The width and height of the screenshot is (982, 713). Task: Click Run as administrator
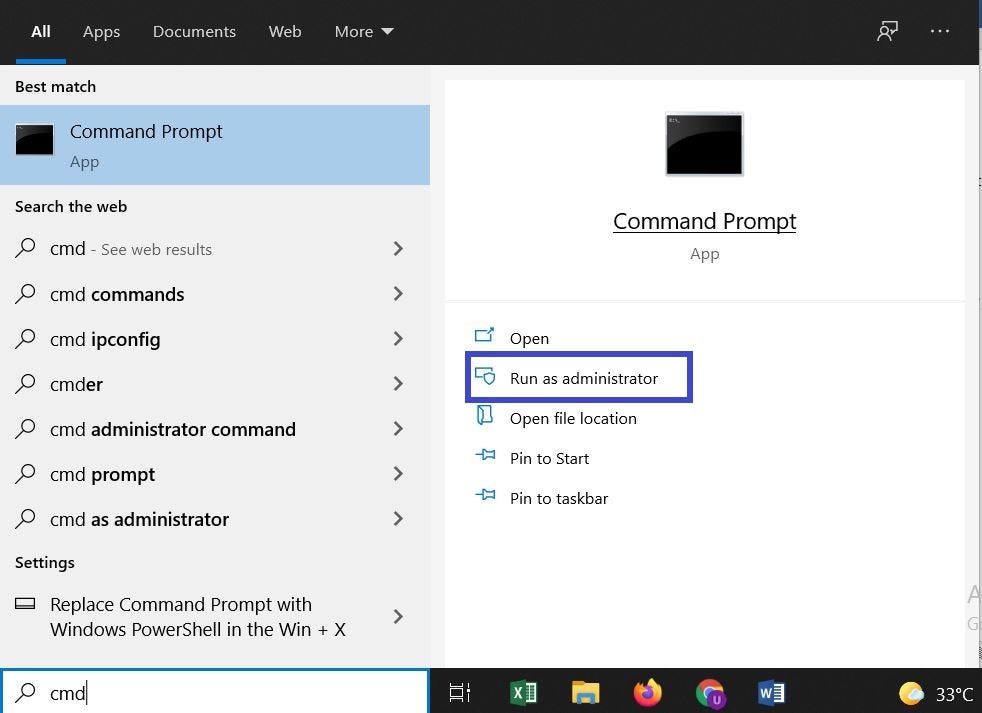578,378
